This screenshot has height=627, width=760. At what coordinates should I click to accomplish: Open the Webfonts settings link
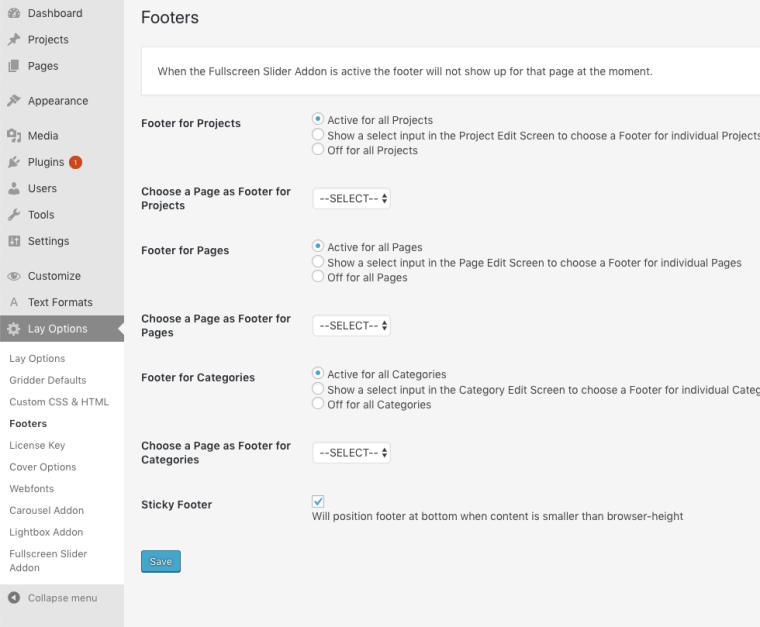[31, 489]
